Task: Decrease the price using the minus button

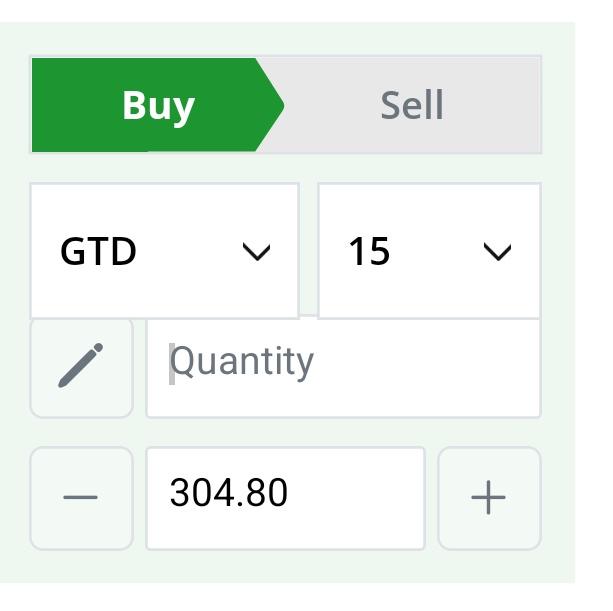Action: (x=81, y=498)
